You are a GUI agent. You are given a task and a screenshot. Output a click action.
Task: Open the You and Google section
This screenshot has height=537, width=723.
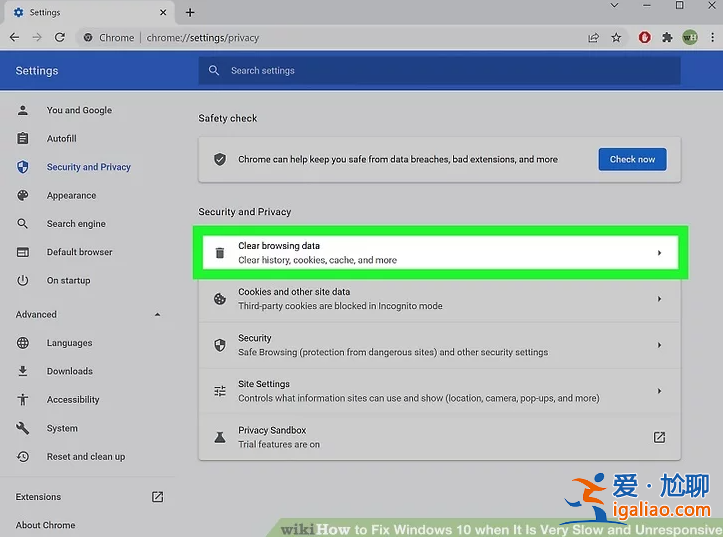coord(79,110)
